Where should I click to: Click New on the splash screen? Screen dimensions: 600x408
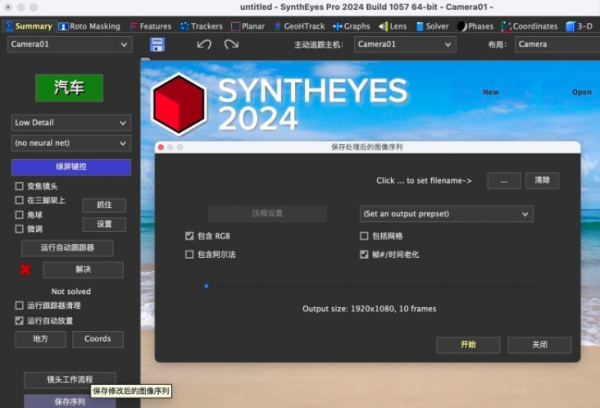(491, 92)
